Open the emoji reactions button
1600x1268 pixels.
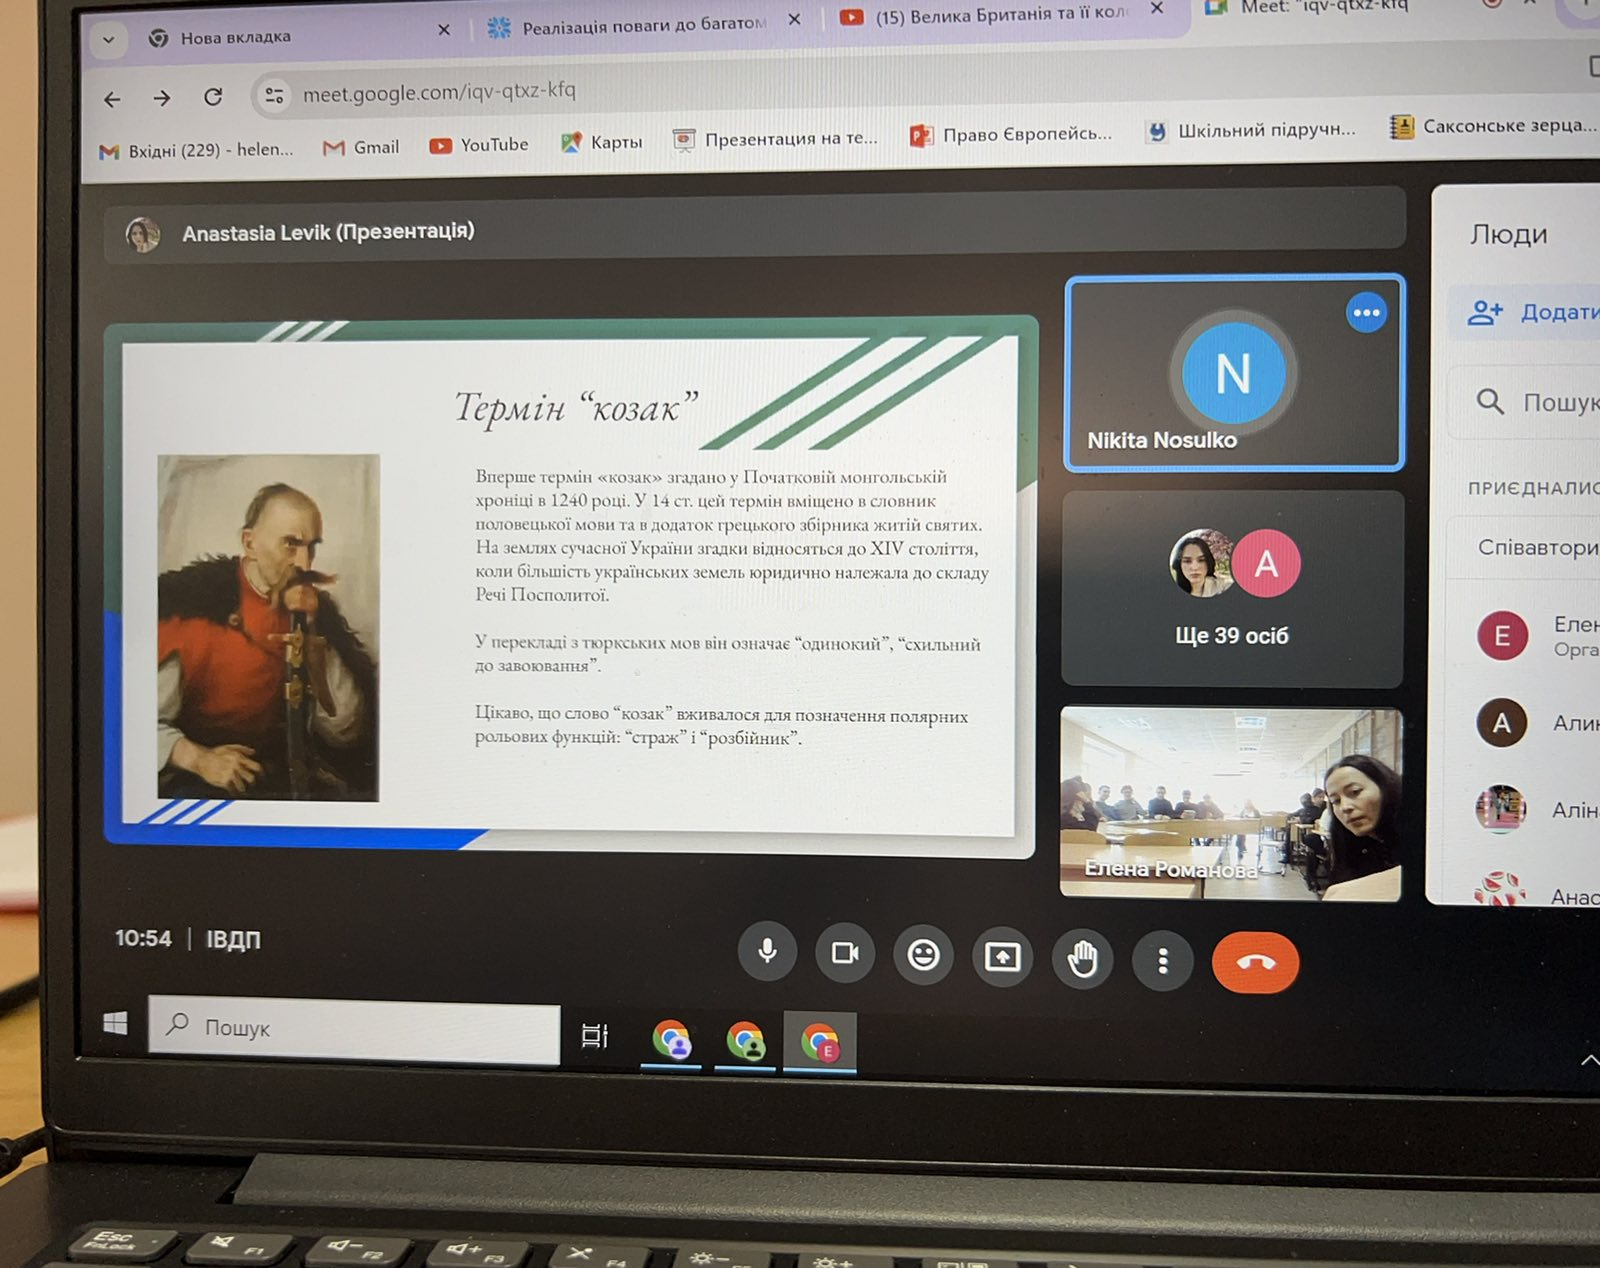923,955
